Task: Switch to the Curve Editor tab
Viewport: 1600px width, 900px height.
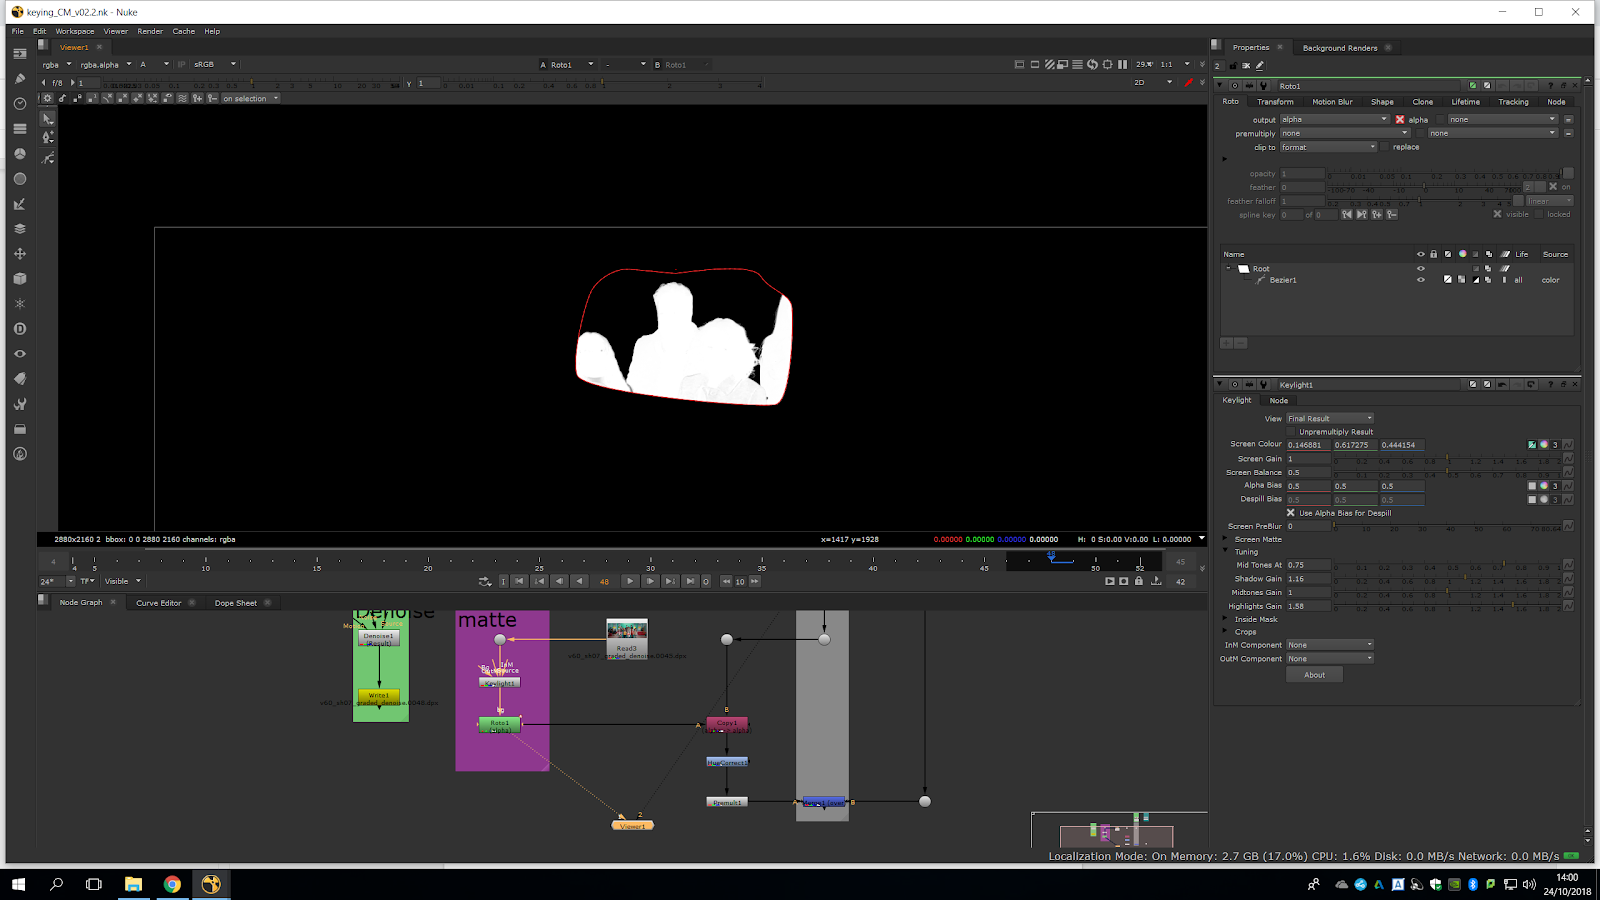Action: (159, 603)
